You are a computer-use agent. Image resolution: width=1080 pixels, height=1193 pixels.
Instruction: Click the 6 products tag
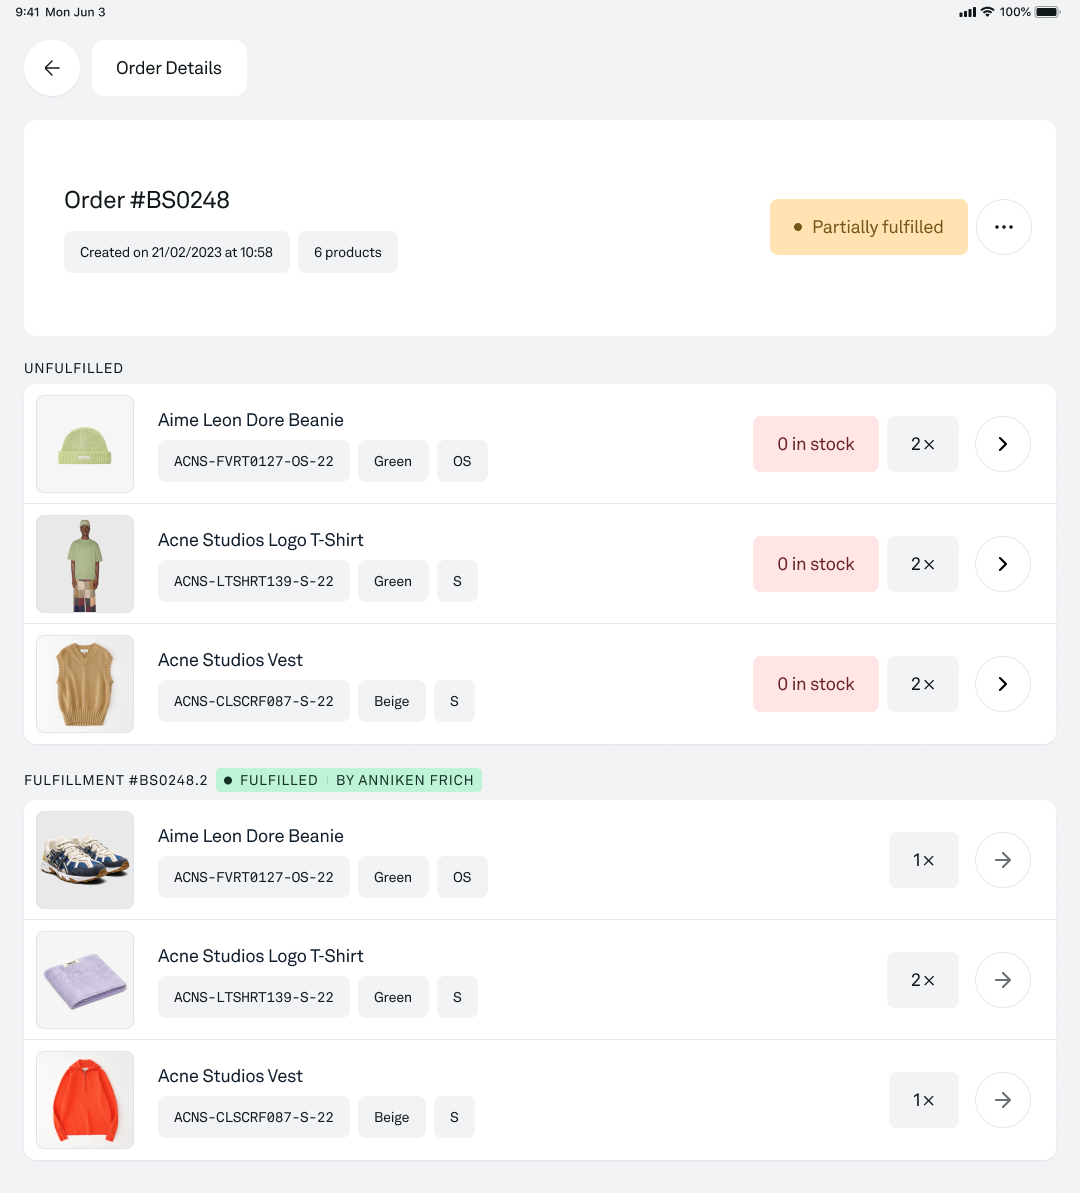(348, 252)
